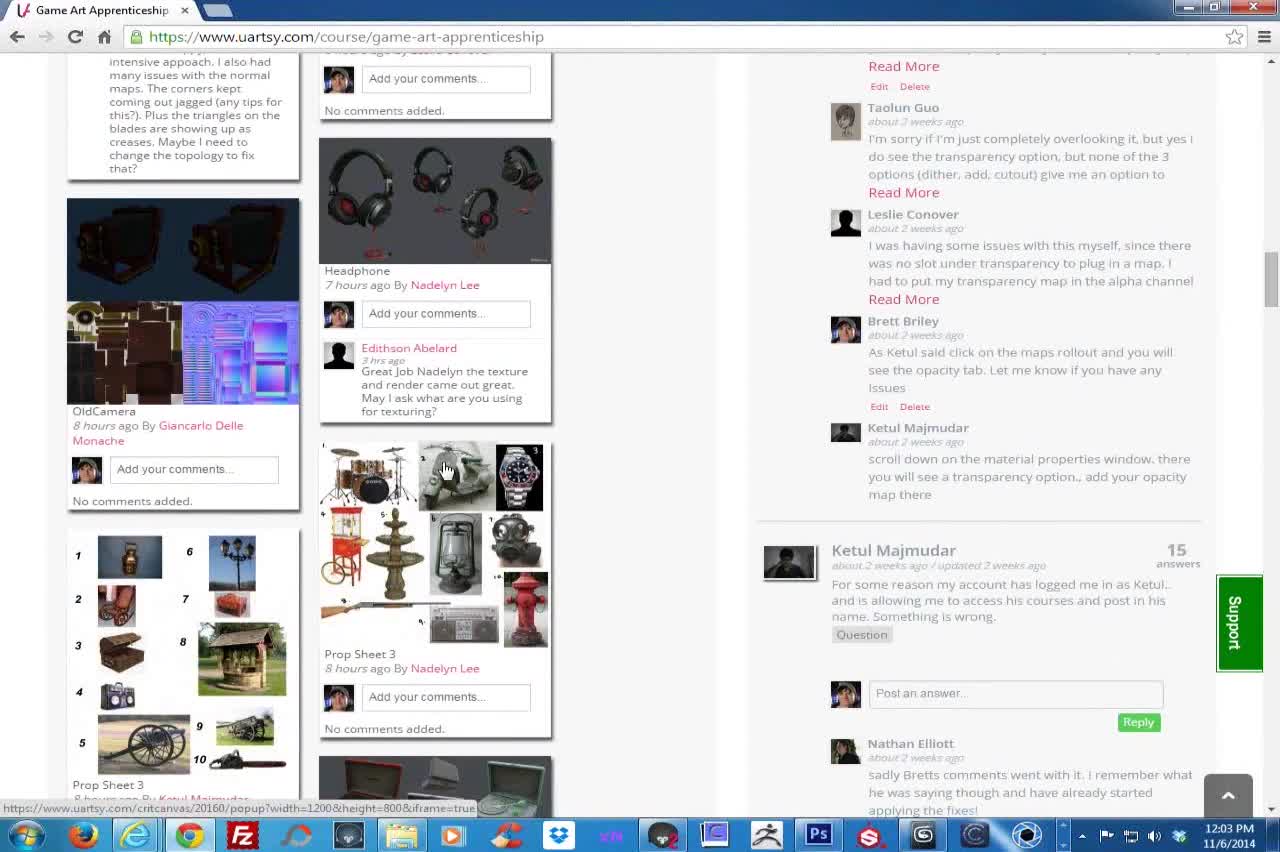Open Nadelyn Lee's Prop Sheet 3 image
This screenshot has height=852, width=1280.
(x=435, y=545)
